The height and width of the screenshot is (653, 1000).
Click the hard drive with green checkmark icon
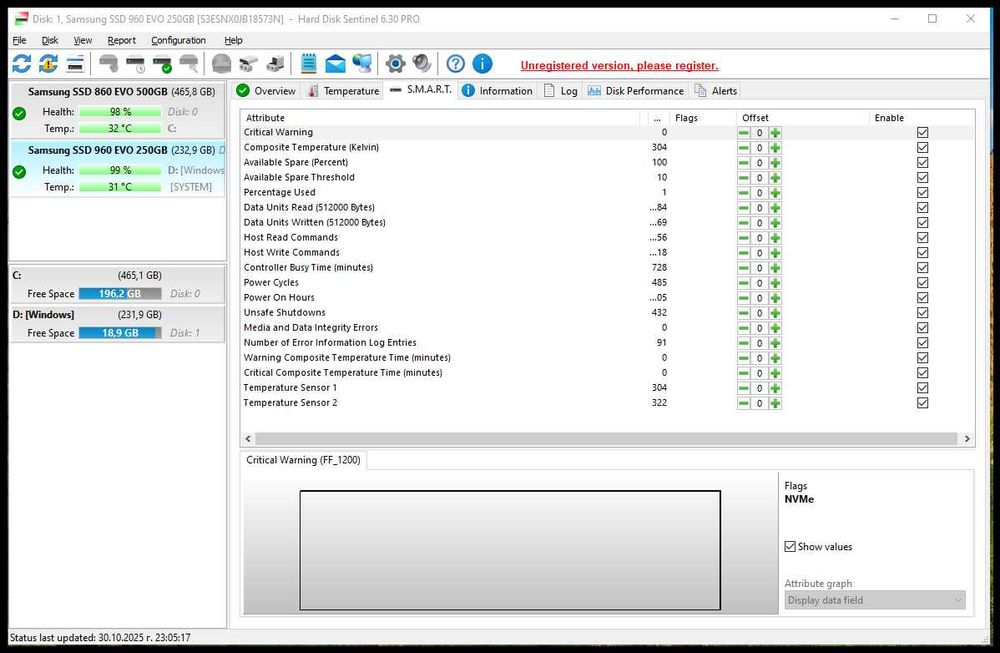coord(162,64)
